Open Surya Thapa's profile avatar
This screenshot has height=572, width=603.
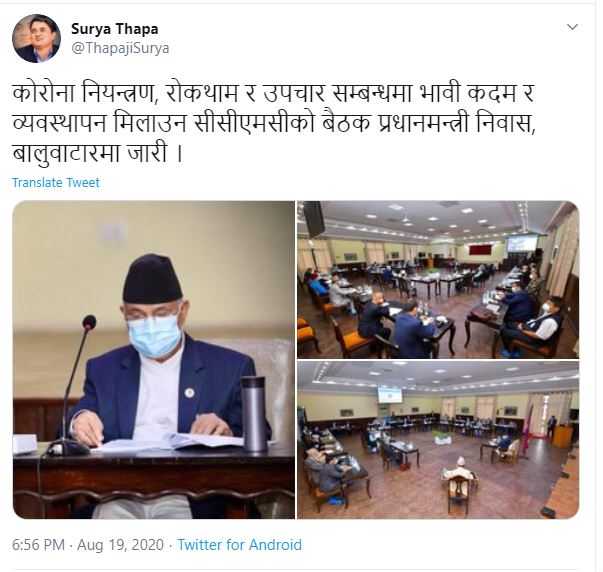coord(37,38)
